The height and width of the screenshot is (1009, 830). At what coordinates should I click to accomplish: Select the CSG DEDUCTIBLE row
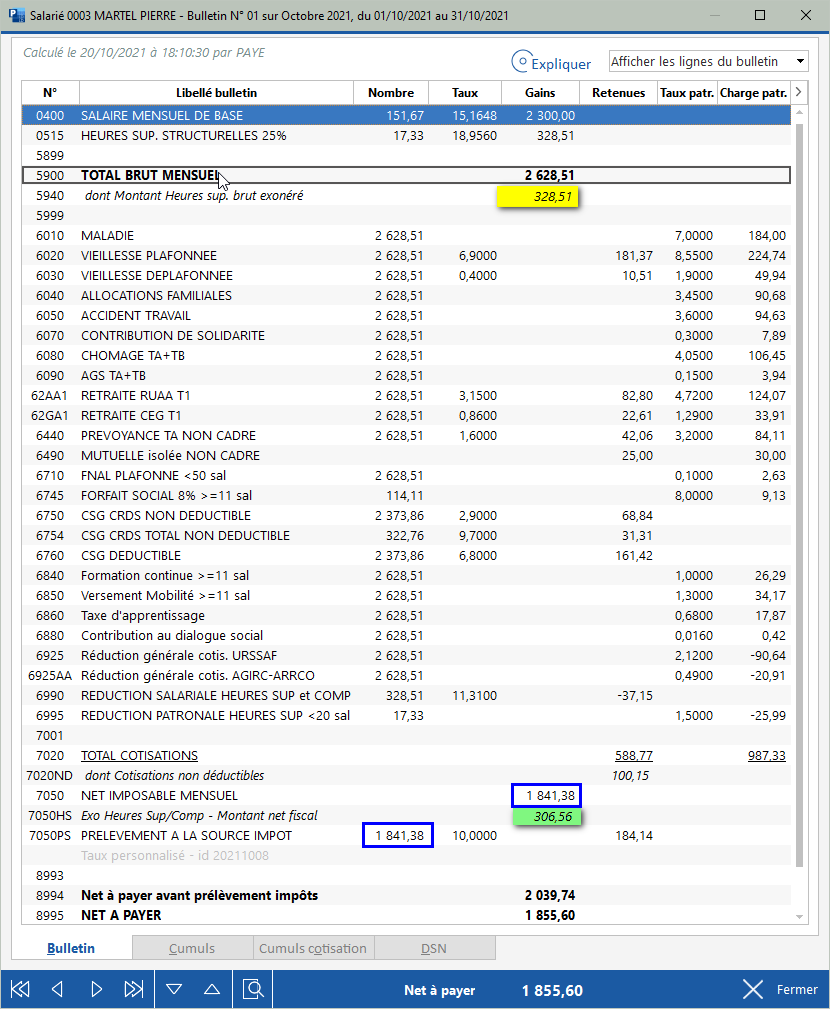tap(406, 555)
